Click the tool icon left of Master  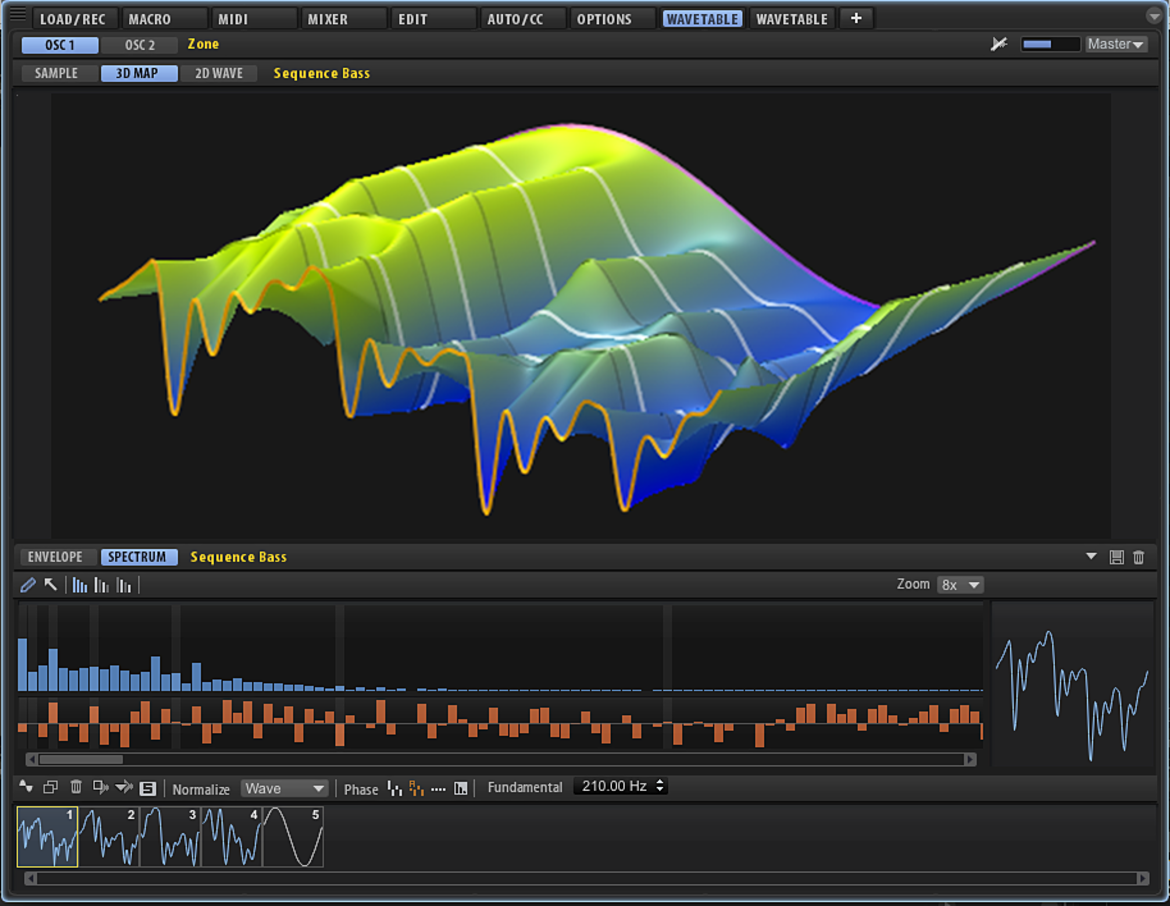[x=998, y=44]
